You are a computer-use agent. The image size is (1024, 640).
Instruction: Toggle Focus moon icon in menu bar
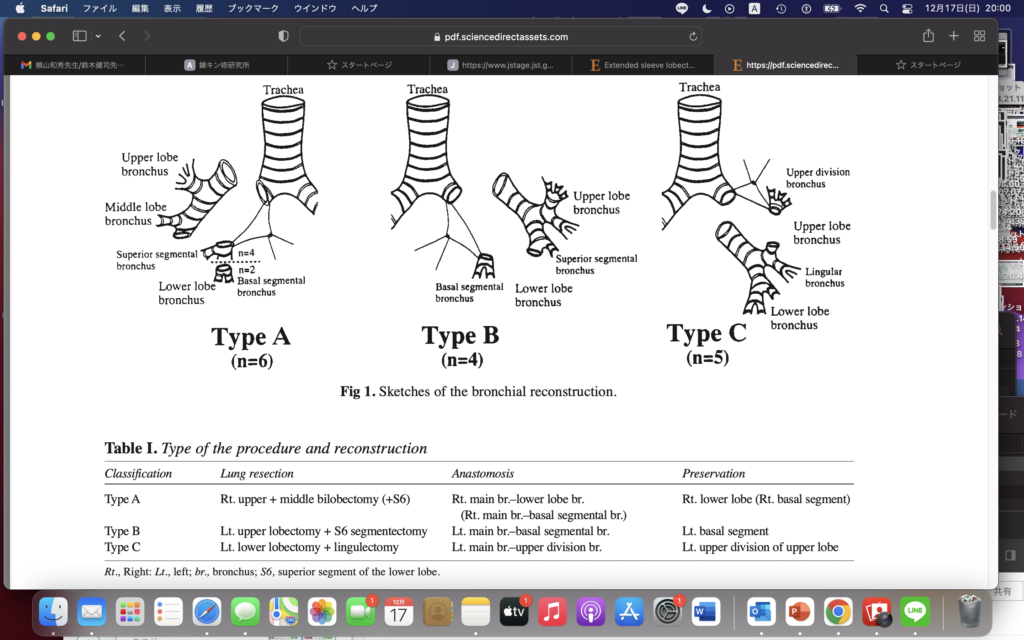[x=707, y=8]
